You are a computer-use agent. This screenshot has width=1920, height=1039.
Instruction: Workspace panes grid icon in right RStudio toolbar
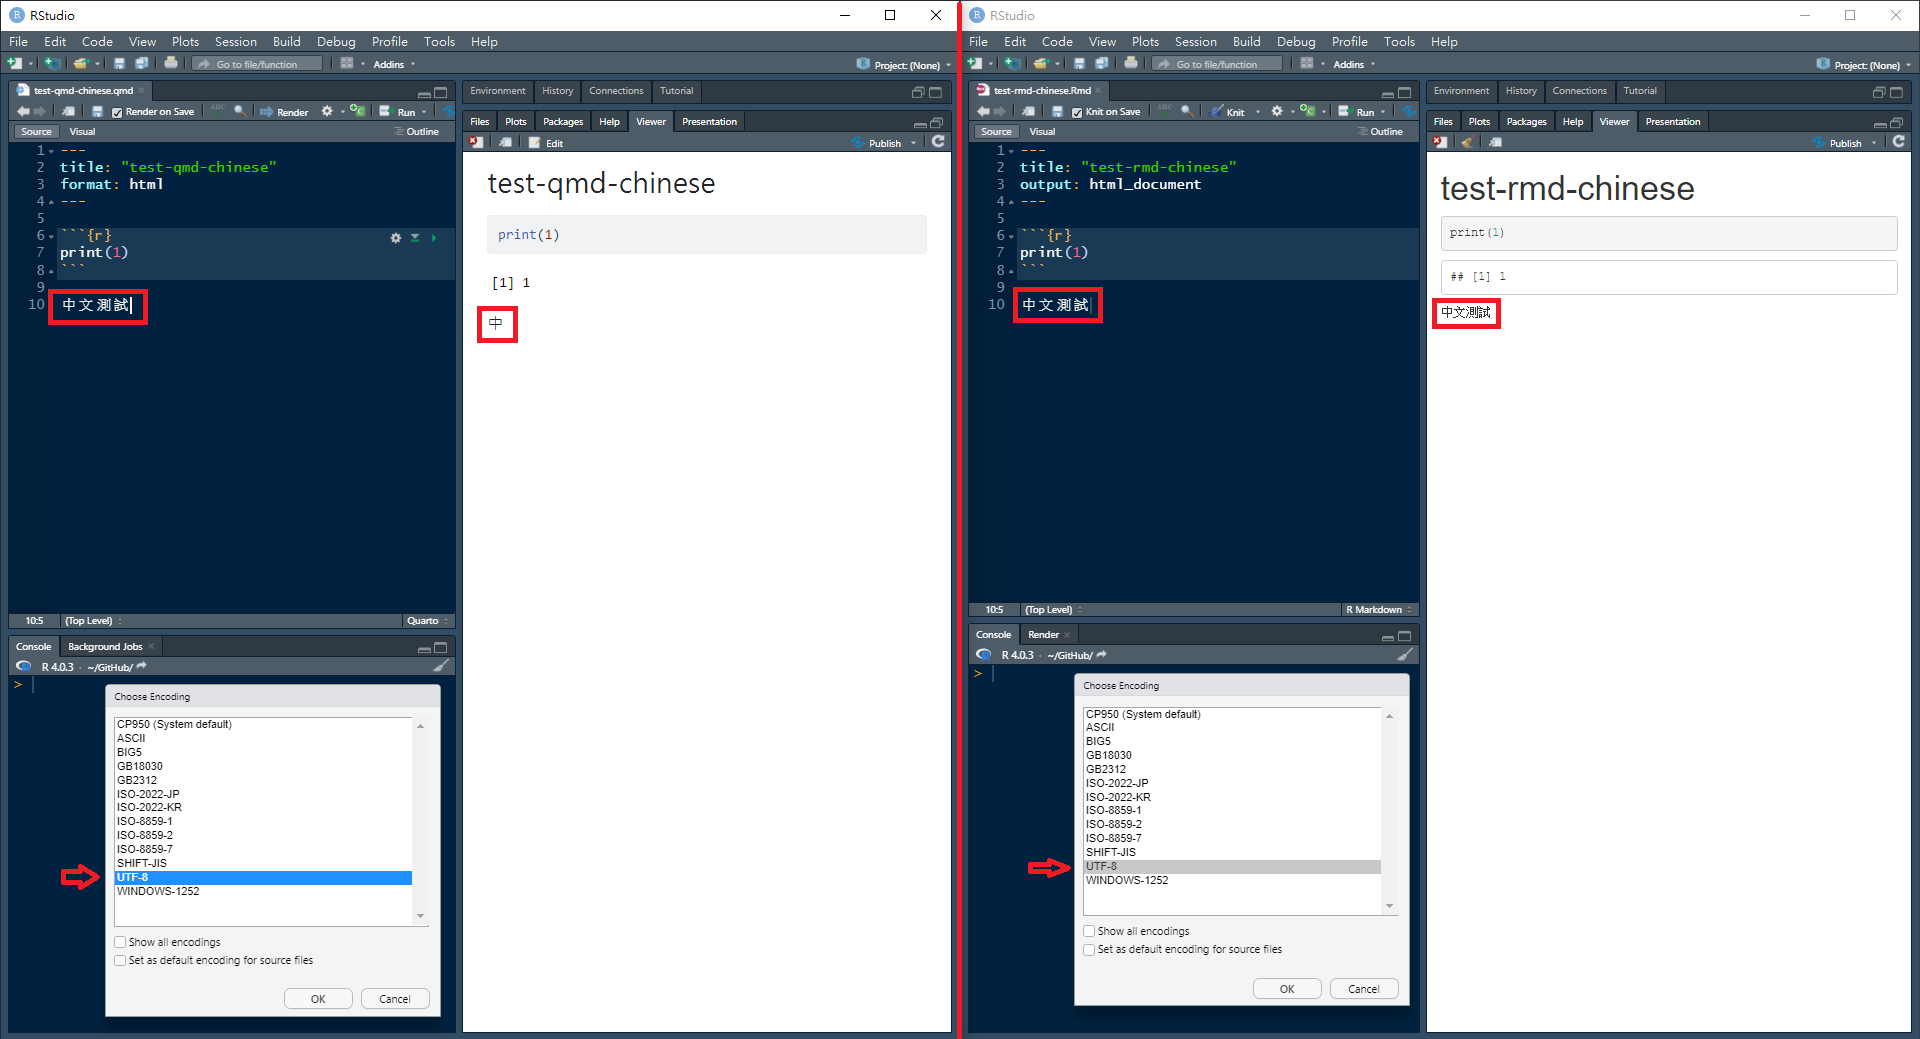tap(1307, 63)
